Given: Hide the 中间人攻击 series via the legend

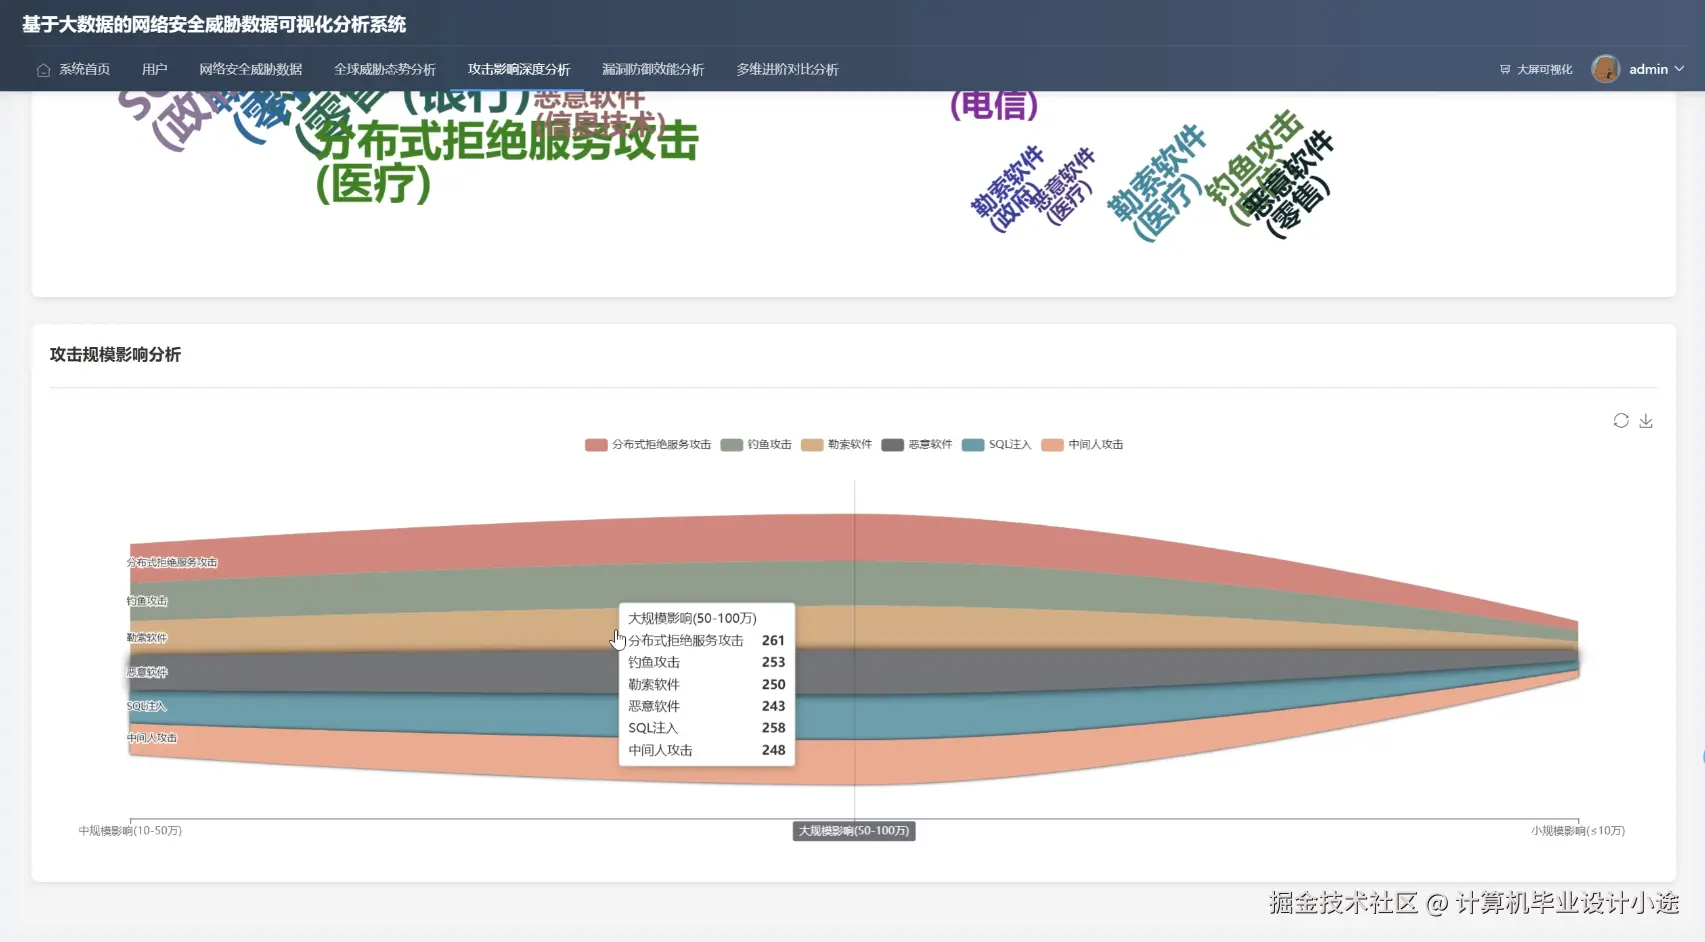Looking at the screenshot, I should click(1082, 445).
